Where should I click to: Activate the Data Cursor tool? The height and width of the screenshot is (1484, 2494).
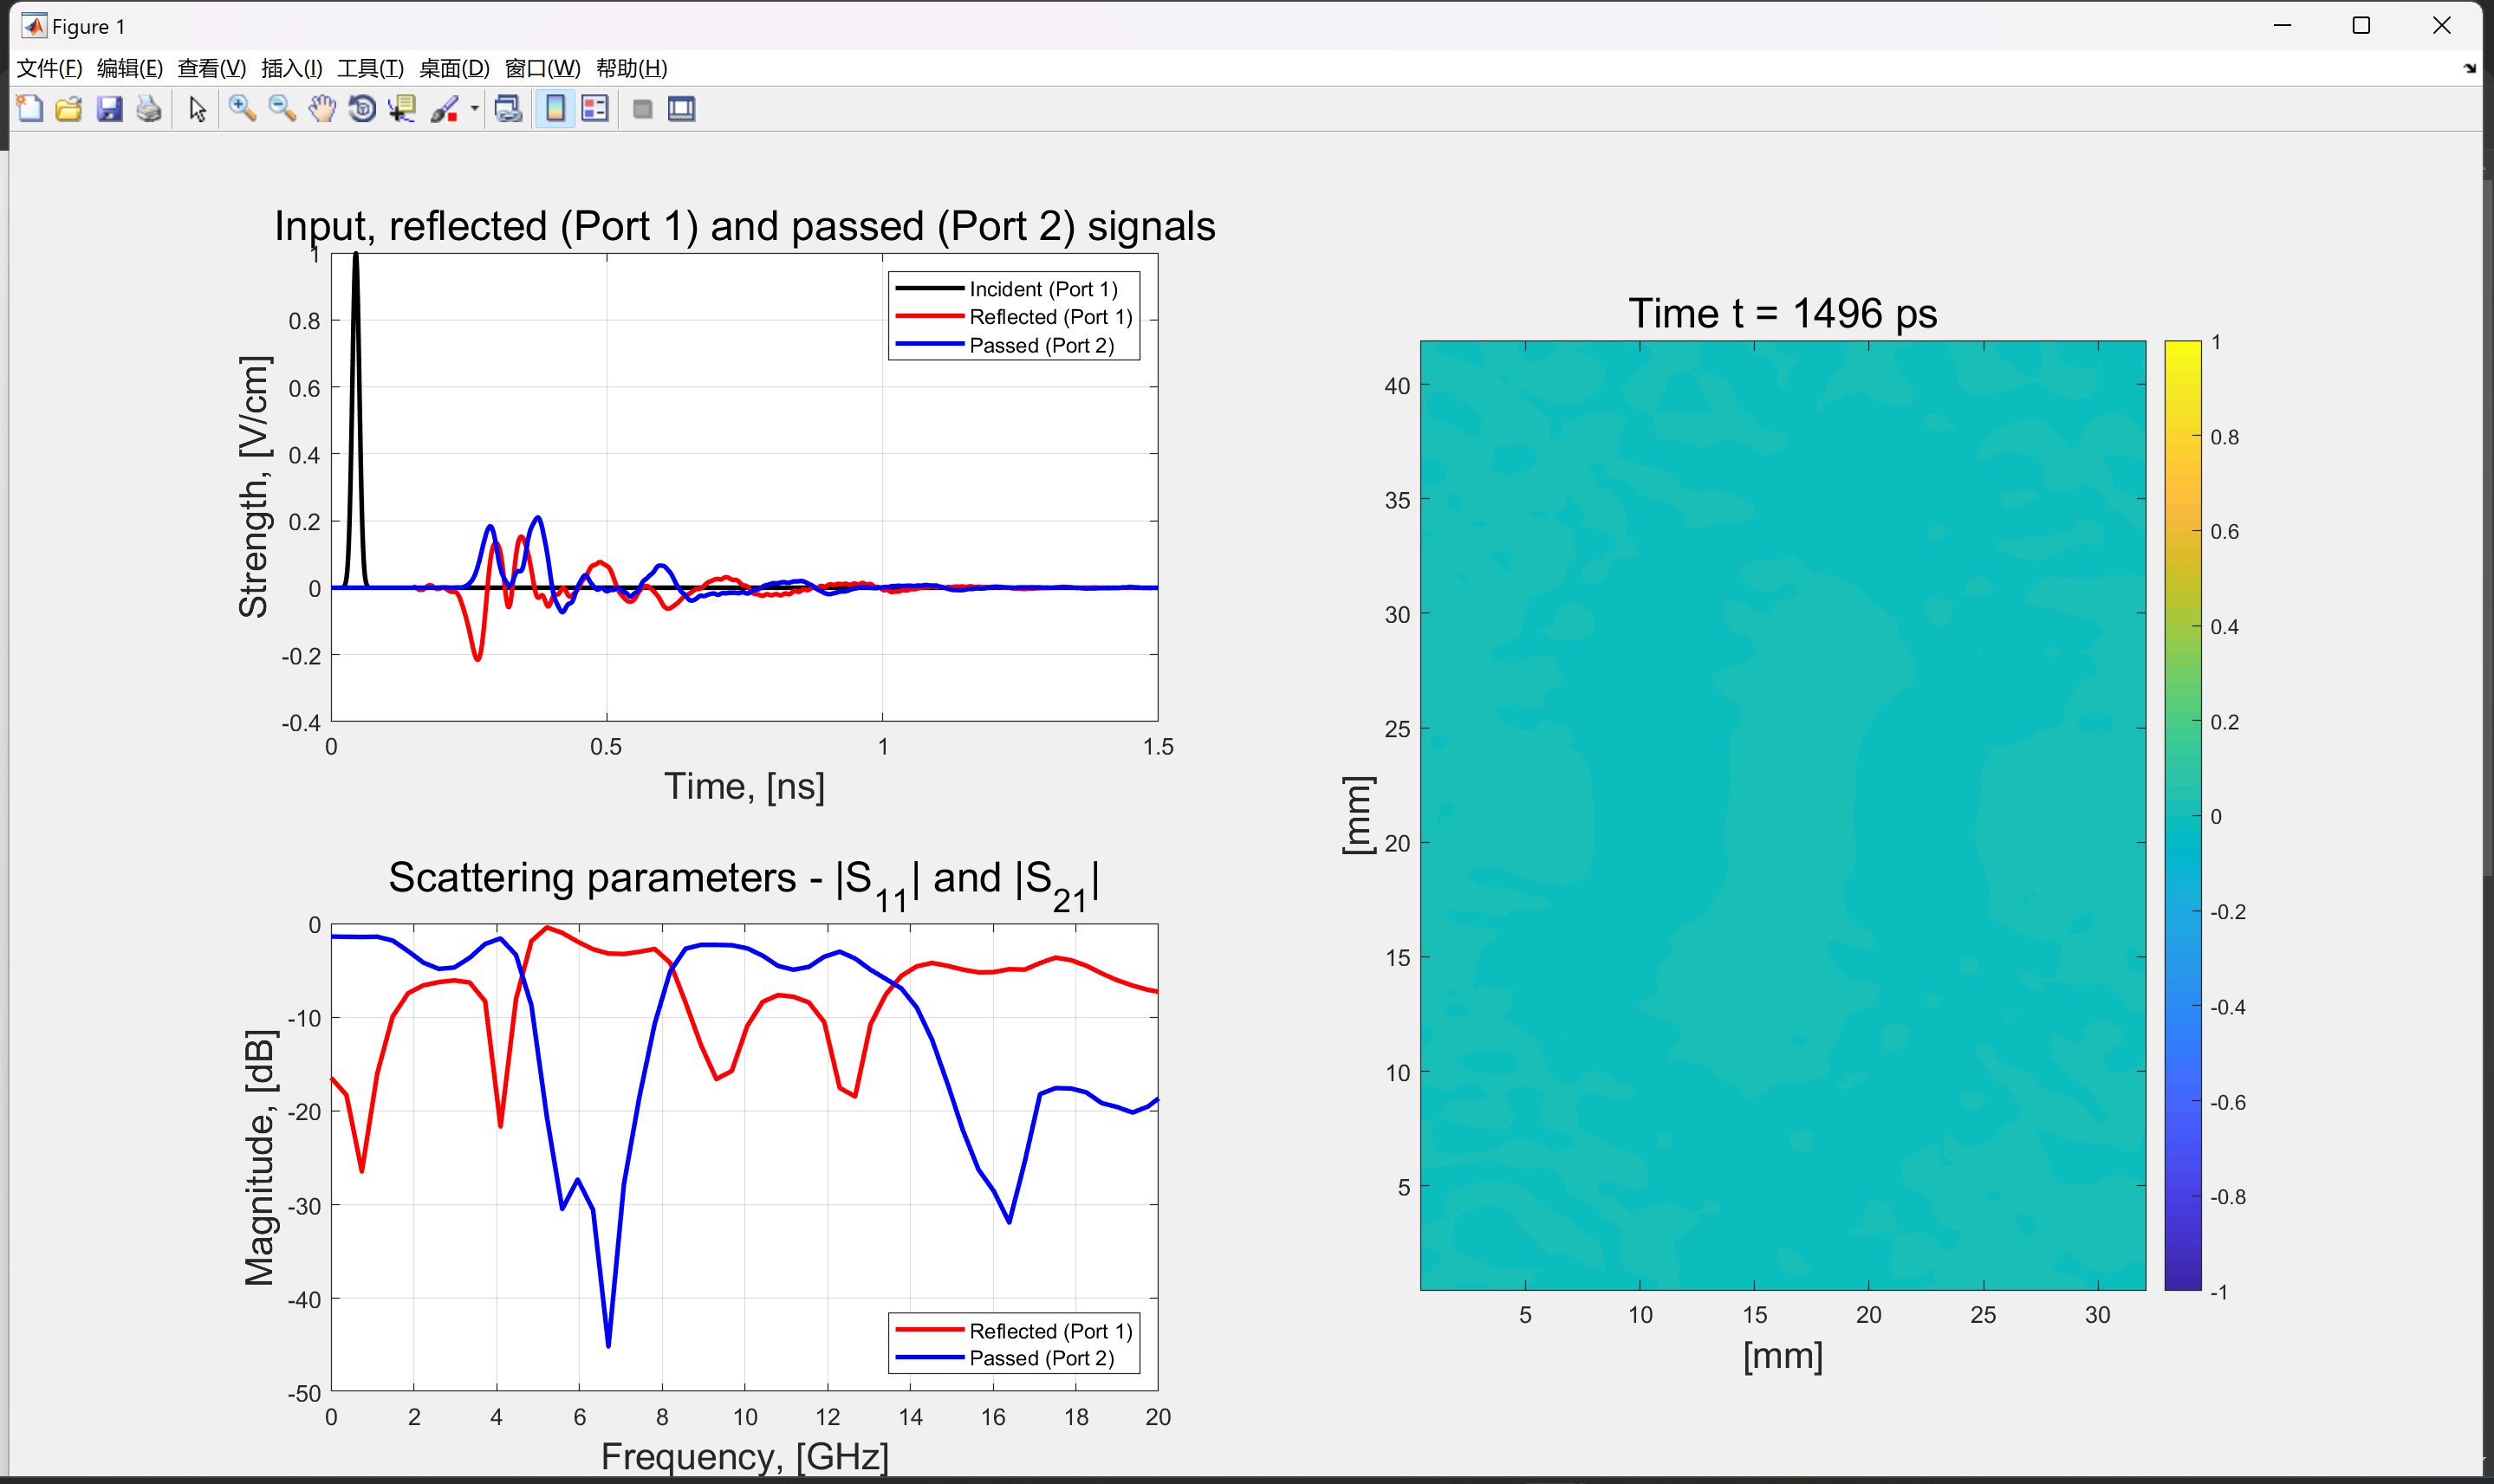pyautogui.click(x=402, y=109)
